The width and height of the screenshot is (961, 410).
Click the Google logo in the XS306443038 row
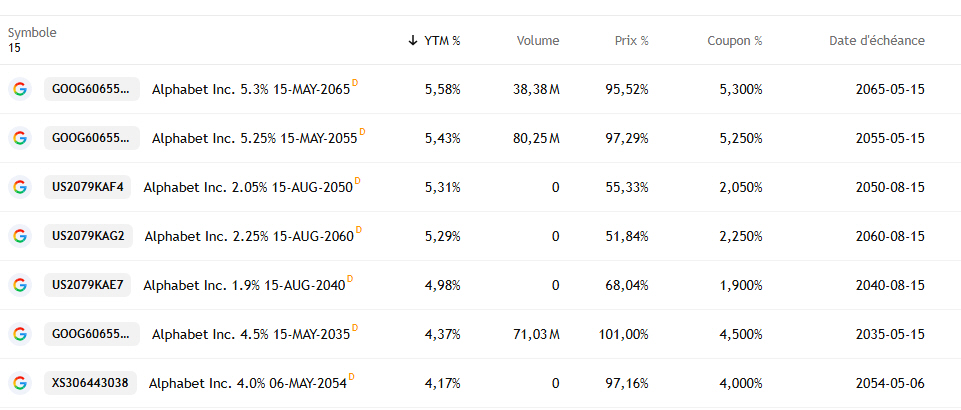(19, 383)
